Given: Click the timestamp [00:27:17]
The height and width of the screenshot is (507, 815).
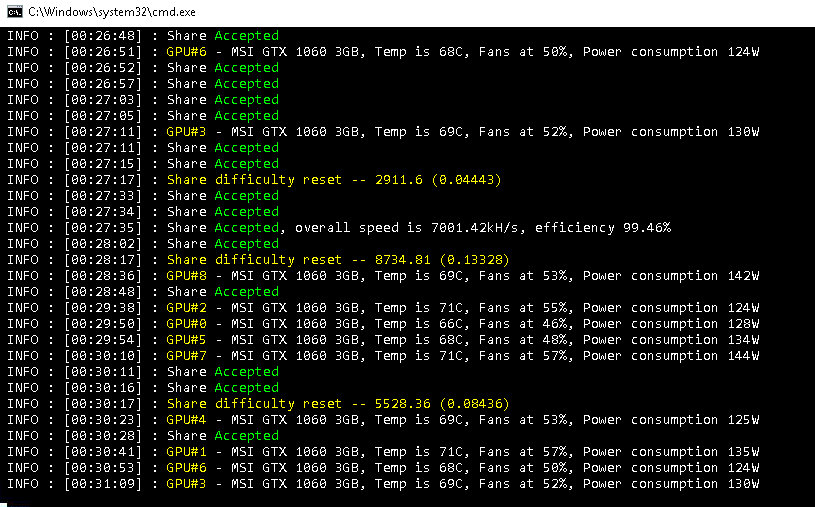Looking at the screenshot, I should click(103, 180).
